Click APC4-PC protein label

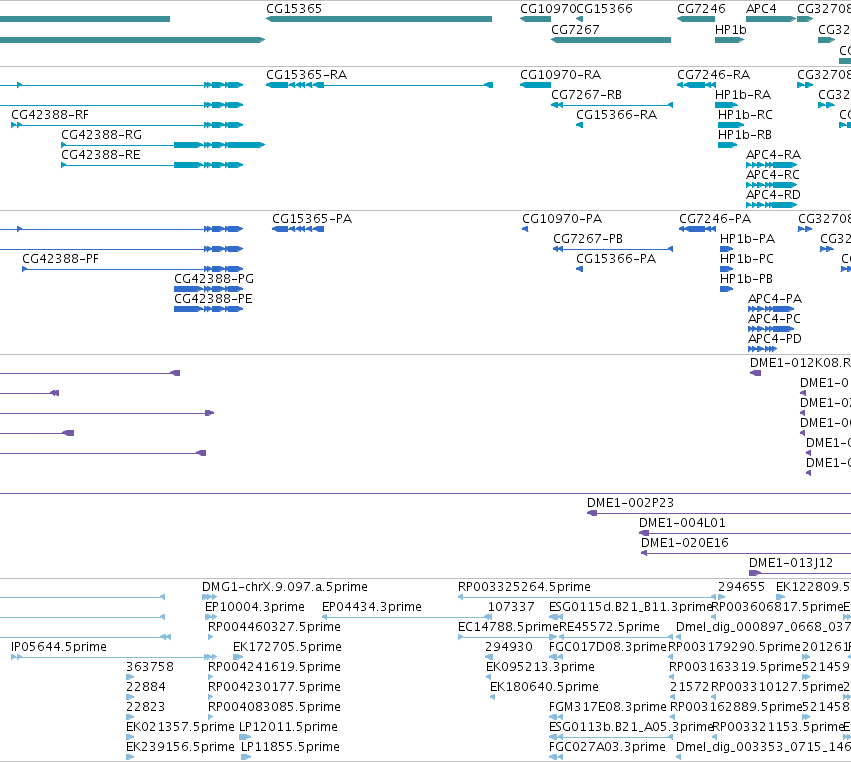(774, 319)
